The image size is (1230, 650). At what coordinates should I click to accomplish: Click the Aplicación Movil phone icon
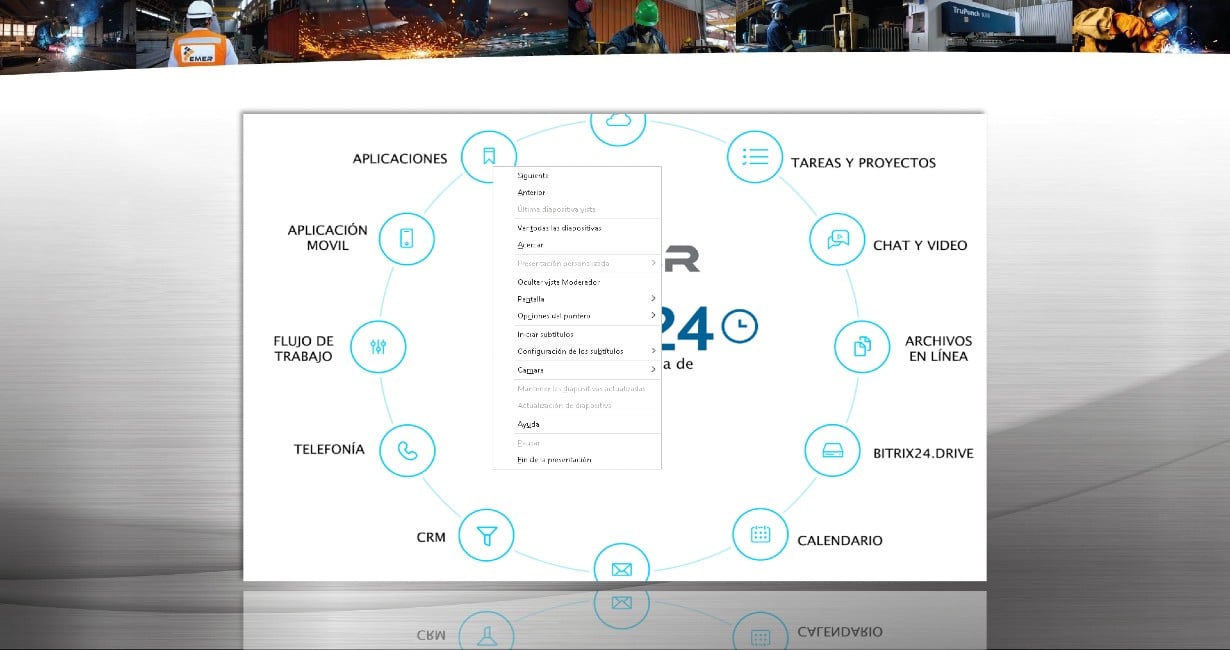[407, 238]
